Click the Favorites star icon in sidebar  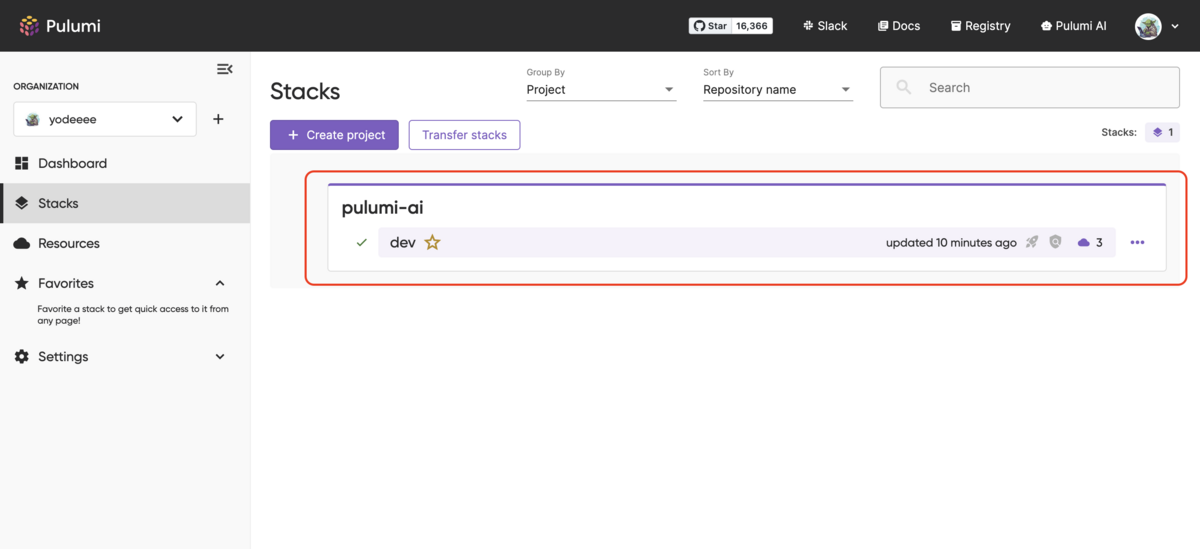(x=22, y=283)
